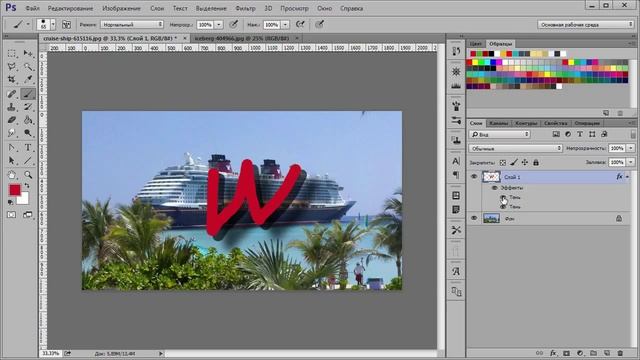Screen dimensions: 640x360
Task: Open the History panel icon
Action: (456, 51)
